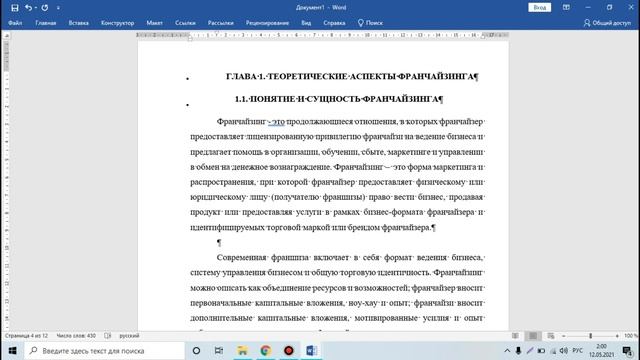Viewport: 640px width, 360px height.
Task: Open the Справка tab
Action: click(x=334, y=23)
